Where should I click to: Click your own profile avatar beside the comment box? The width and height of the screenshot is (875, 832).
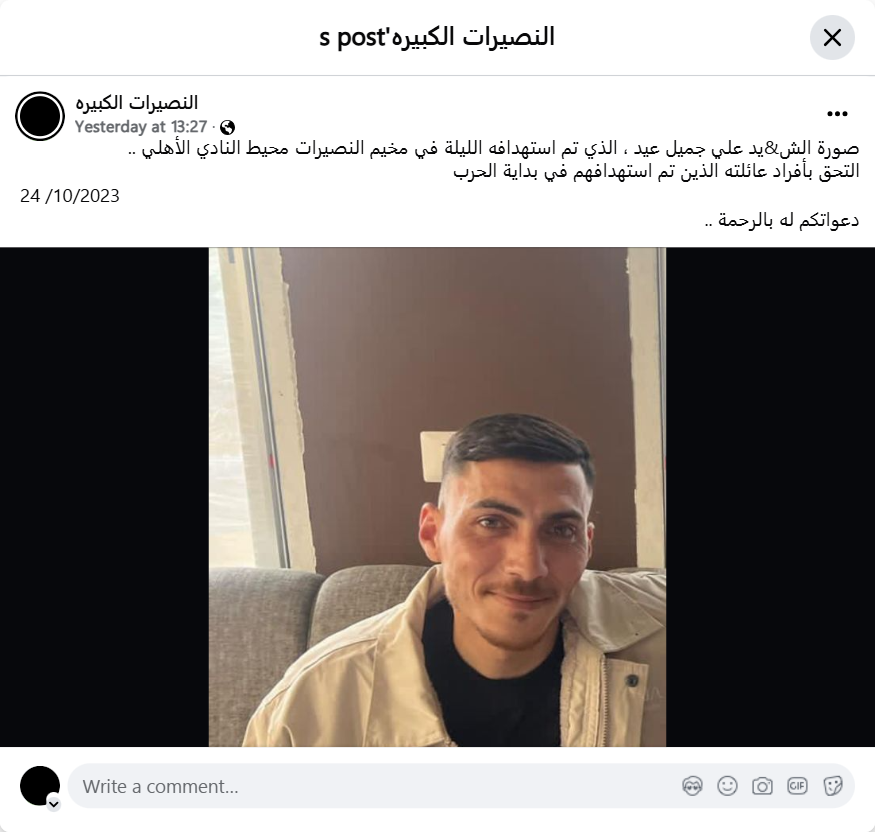click(x=40, y=786)
